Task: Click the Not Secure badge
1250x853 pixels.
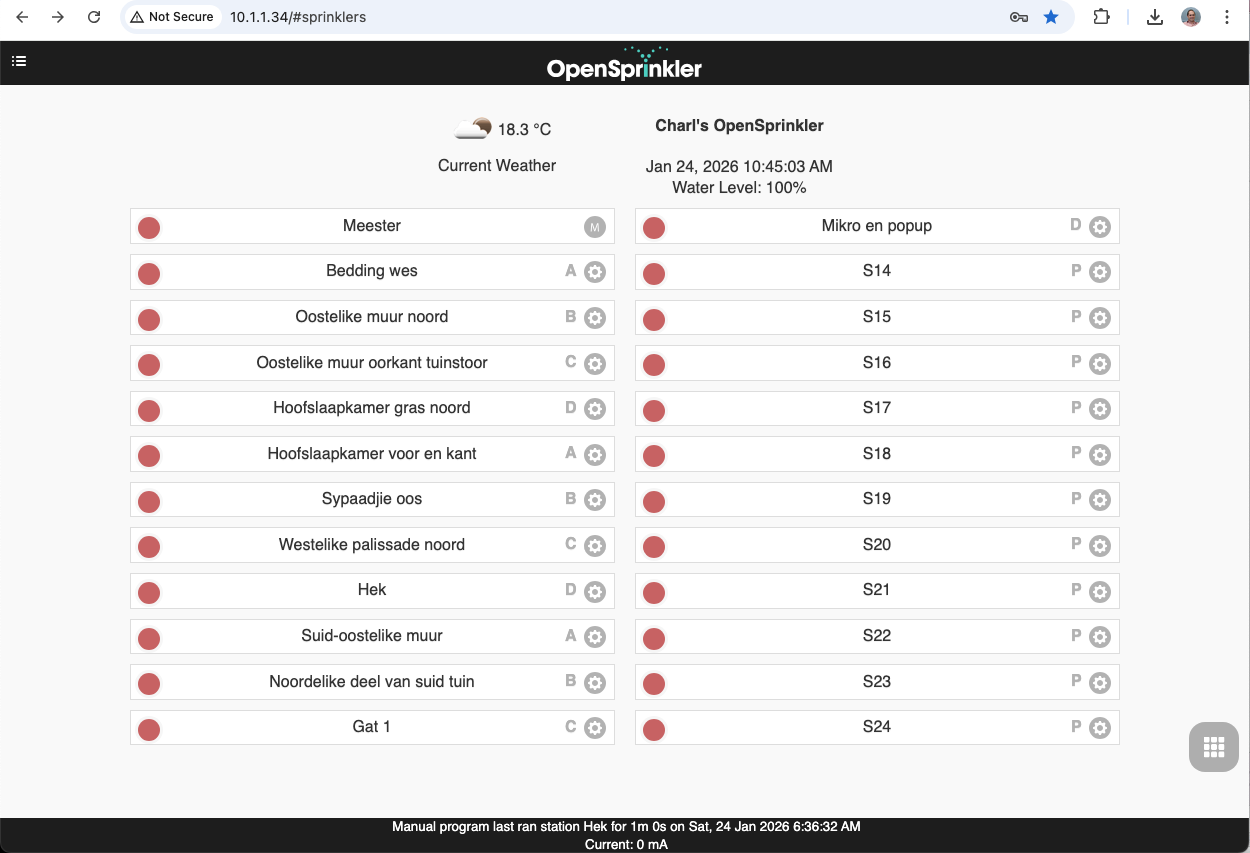Action: 171,17
